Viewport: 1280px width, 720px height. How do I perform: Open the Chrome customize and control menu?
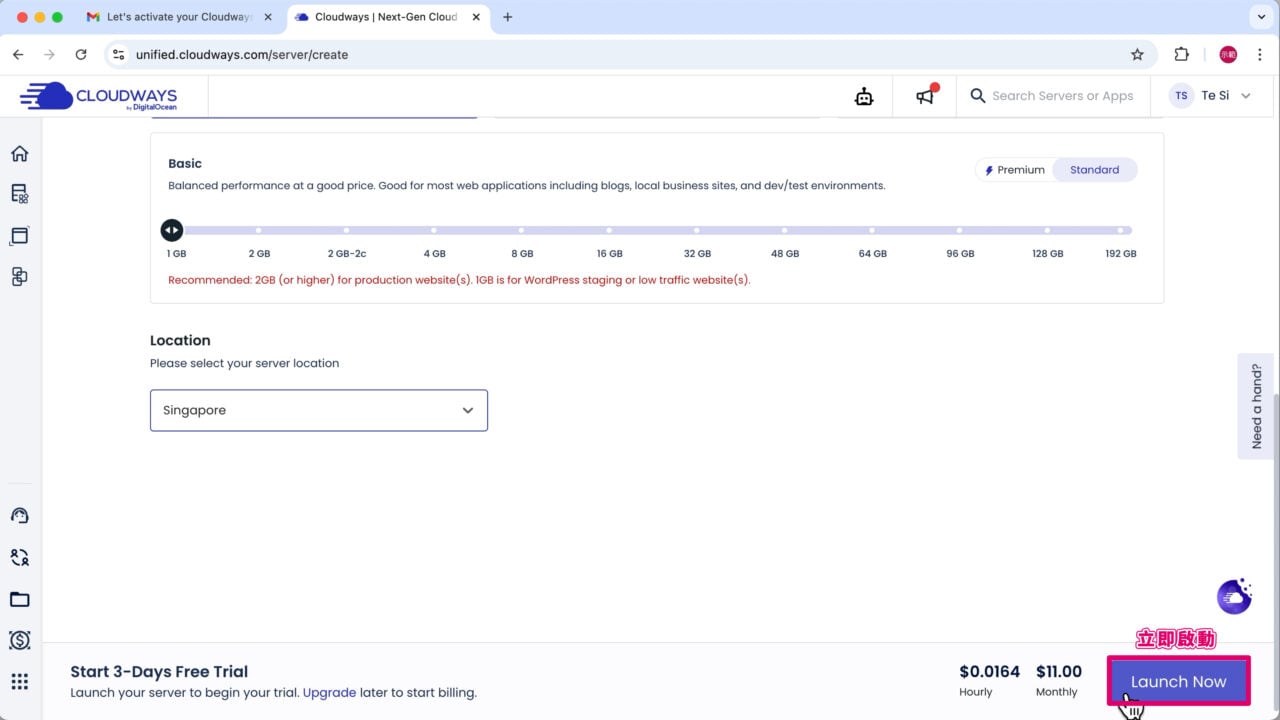tap(1260, 55)
